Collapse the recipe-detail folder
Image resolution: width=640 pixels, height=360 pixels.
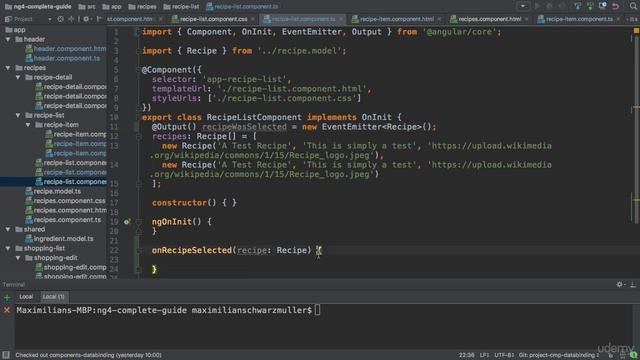click(x=18, y=78)
